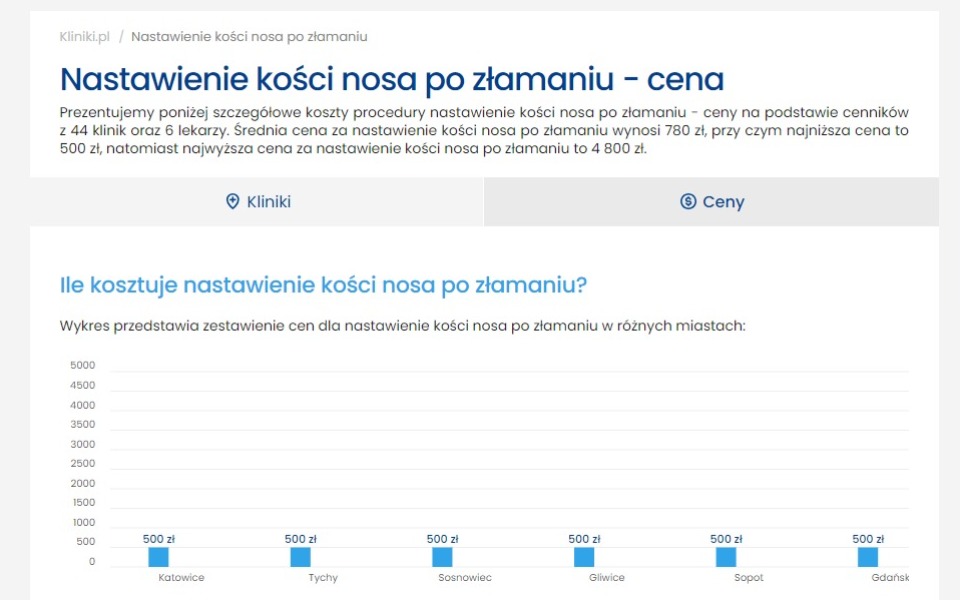This screenshot has width=960, height=600.
Task: Click the Katowice city label
Action: pyautogui.click(x=181, y=578)
